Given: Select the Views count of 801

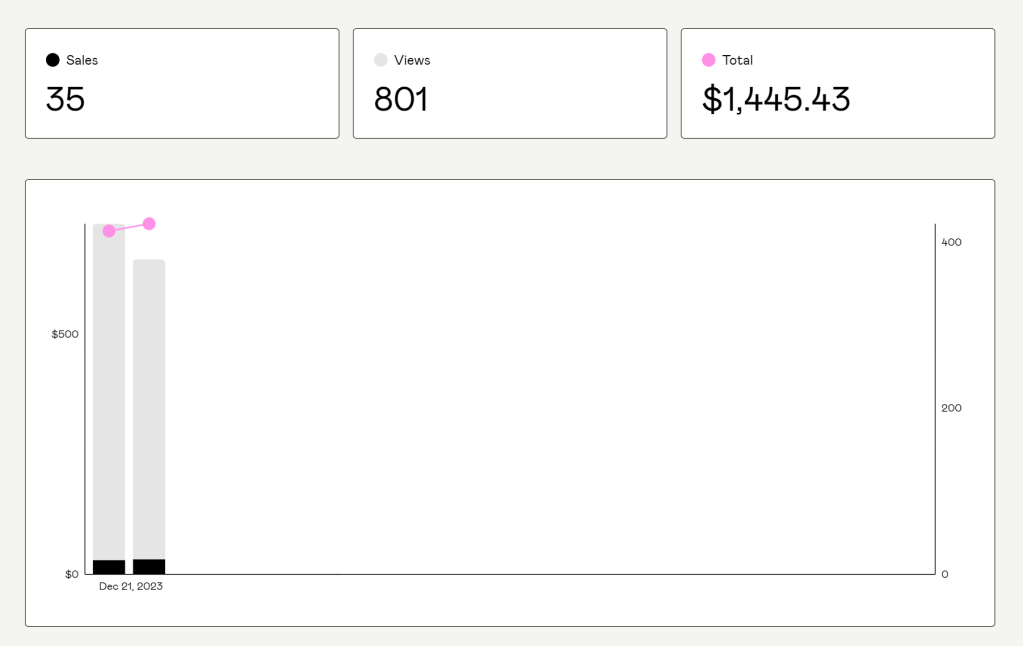Looking at the screenshot, I should pyautogui.click(x=401, y=99).
